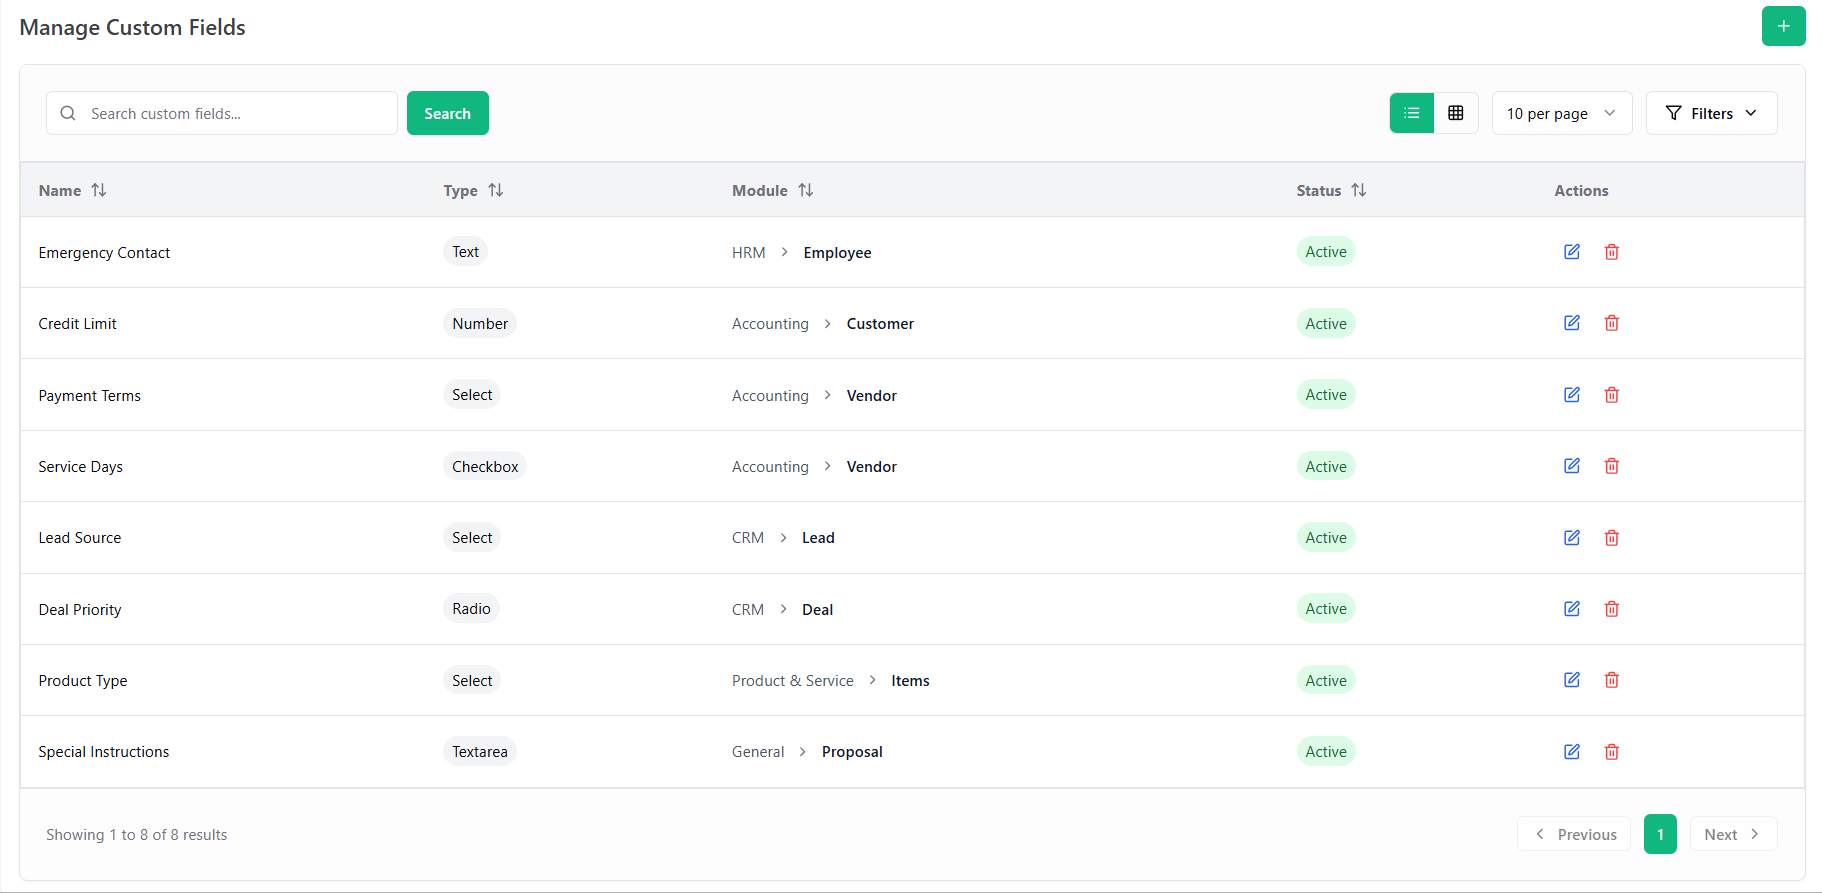1822x893 pixels.
Task: Click the Number type badge
Action: (480, 323)
